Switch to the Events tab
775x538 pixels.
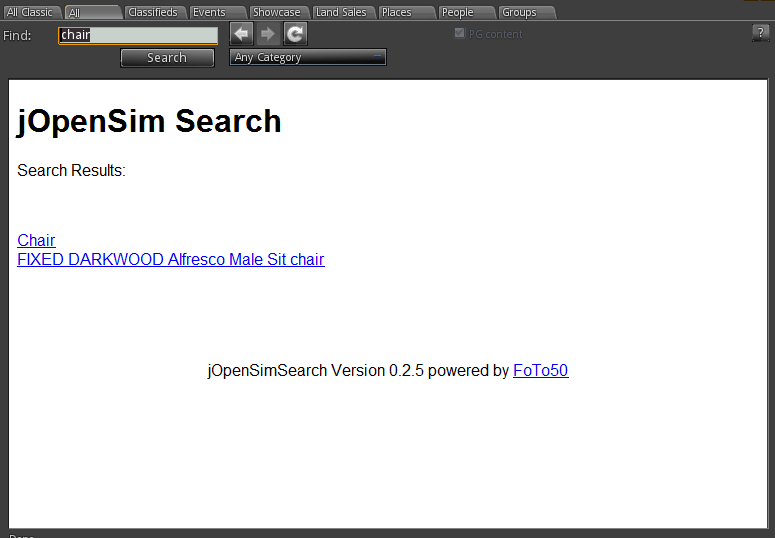(217, 12)
